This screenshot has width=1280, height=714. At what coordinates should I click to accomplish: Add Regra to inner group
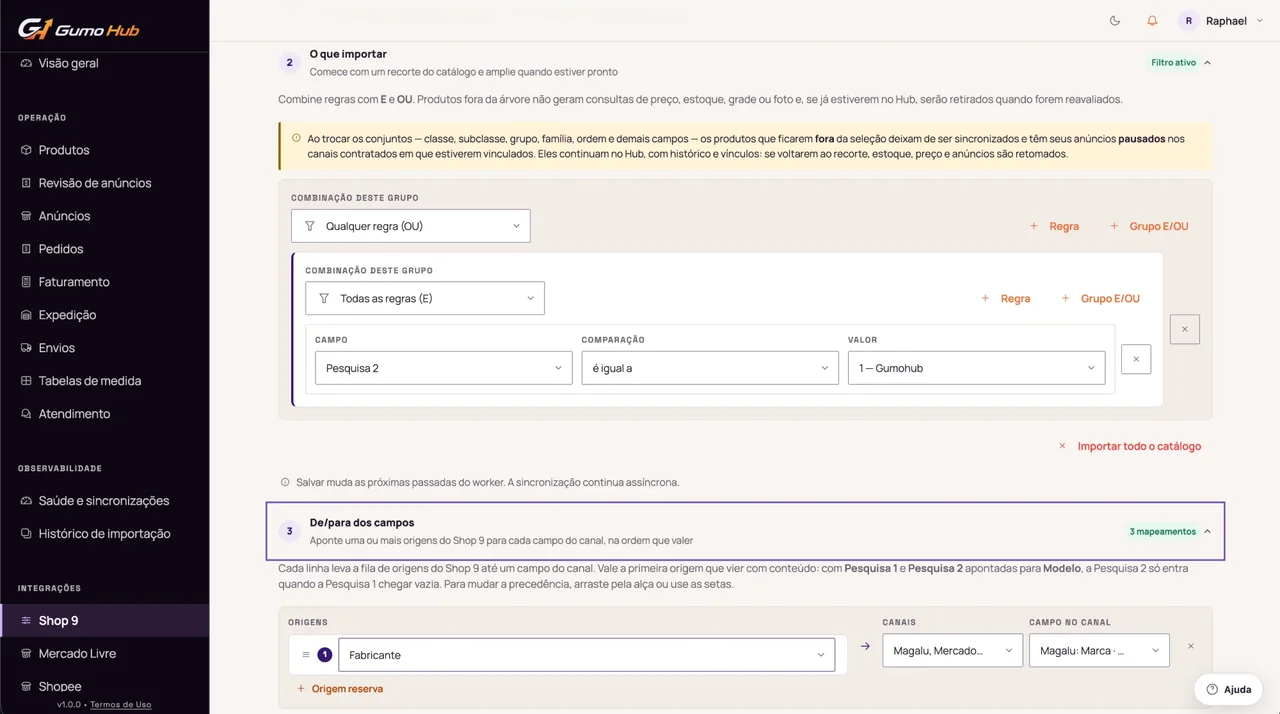click(x=1005, y=298)
